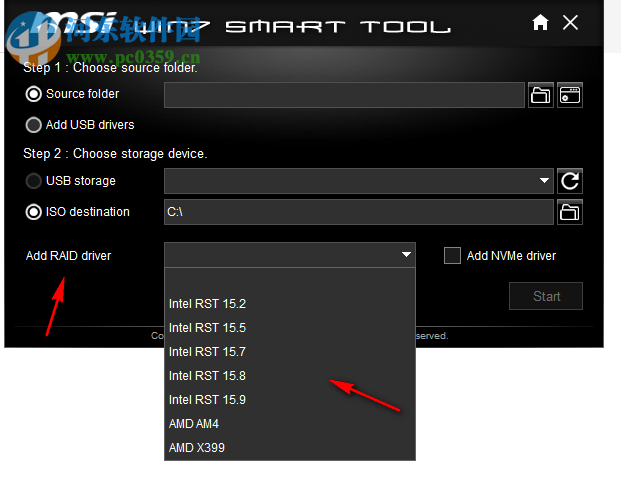The height and width of the screenshot is (486, 621).
Task: Select Intel RST 15.8 in dropdown
Action: [x=290, y=376]
